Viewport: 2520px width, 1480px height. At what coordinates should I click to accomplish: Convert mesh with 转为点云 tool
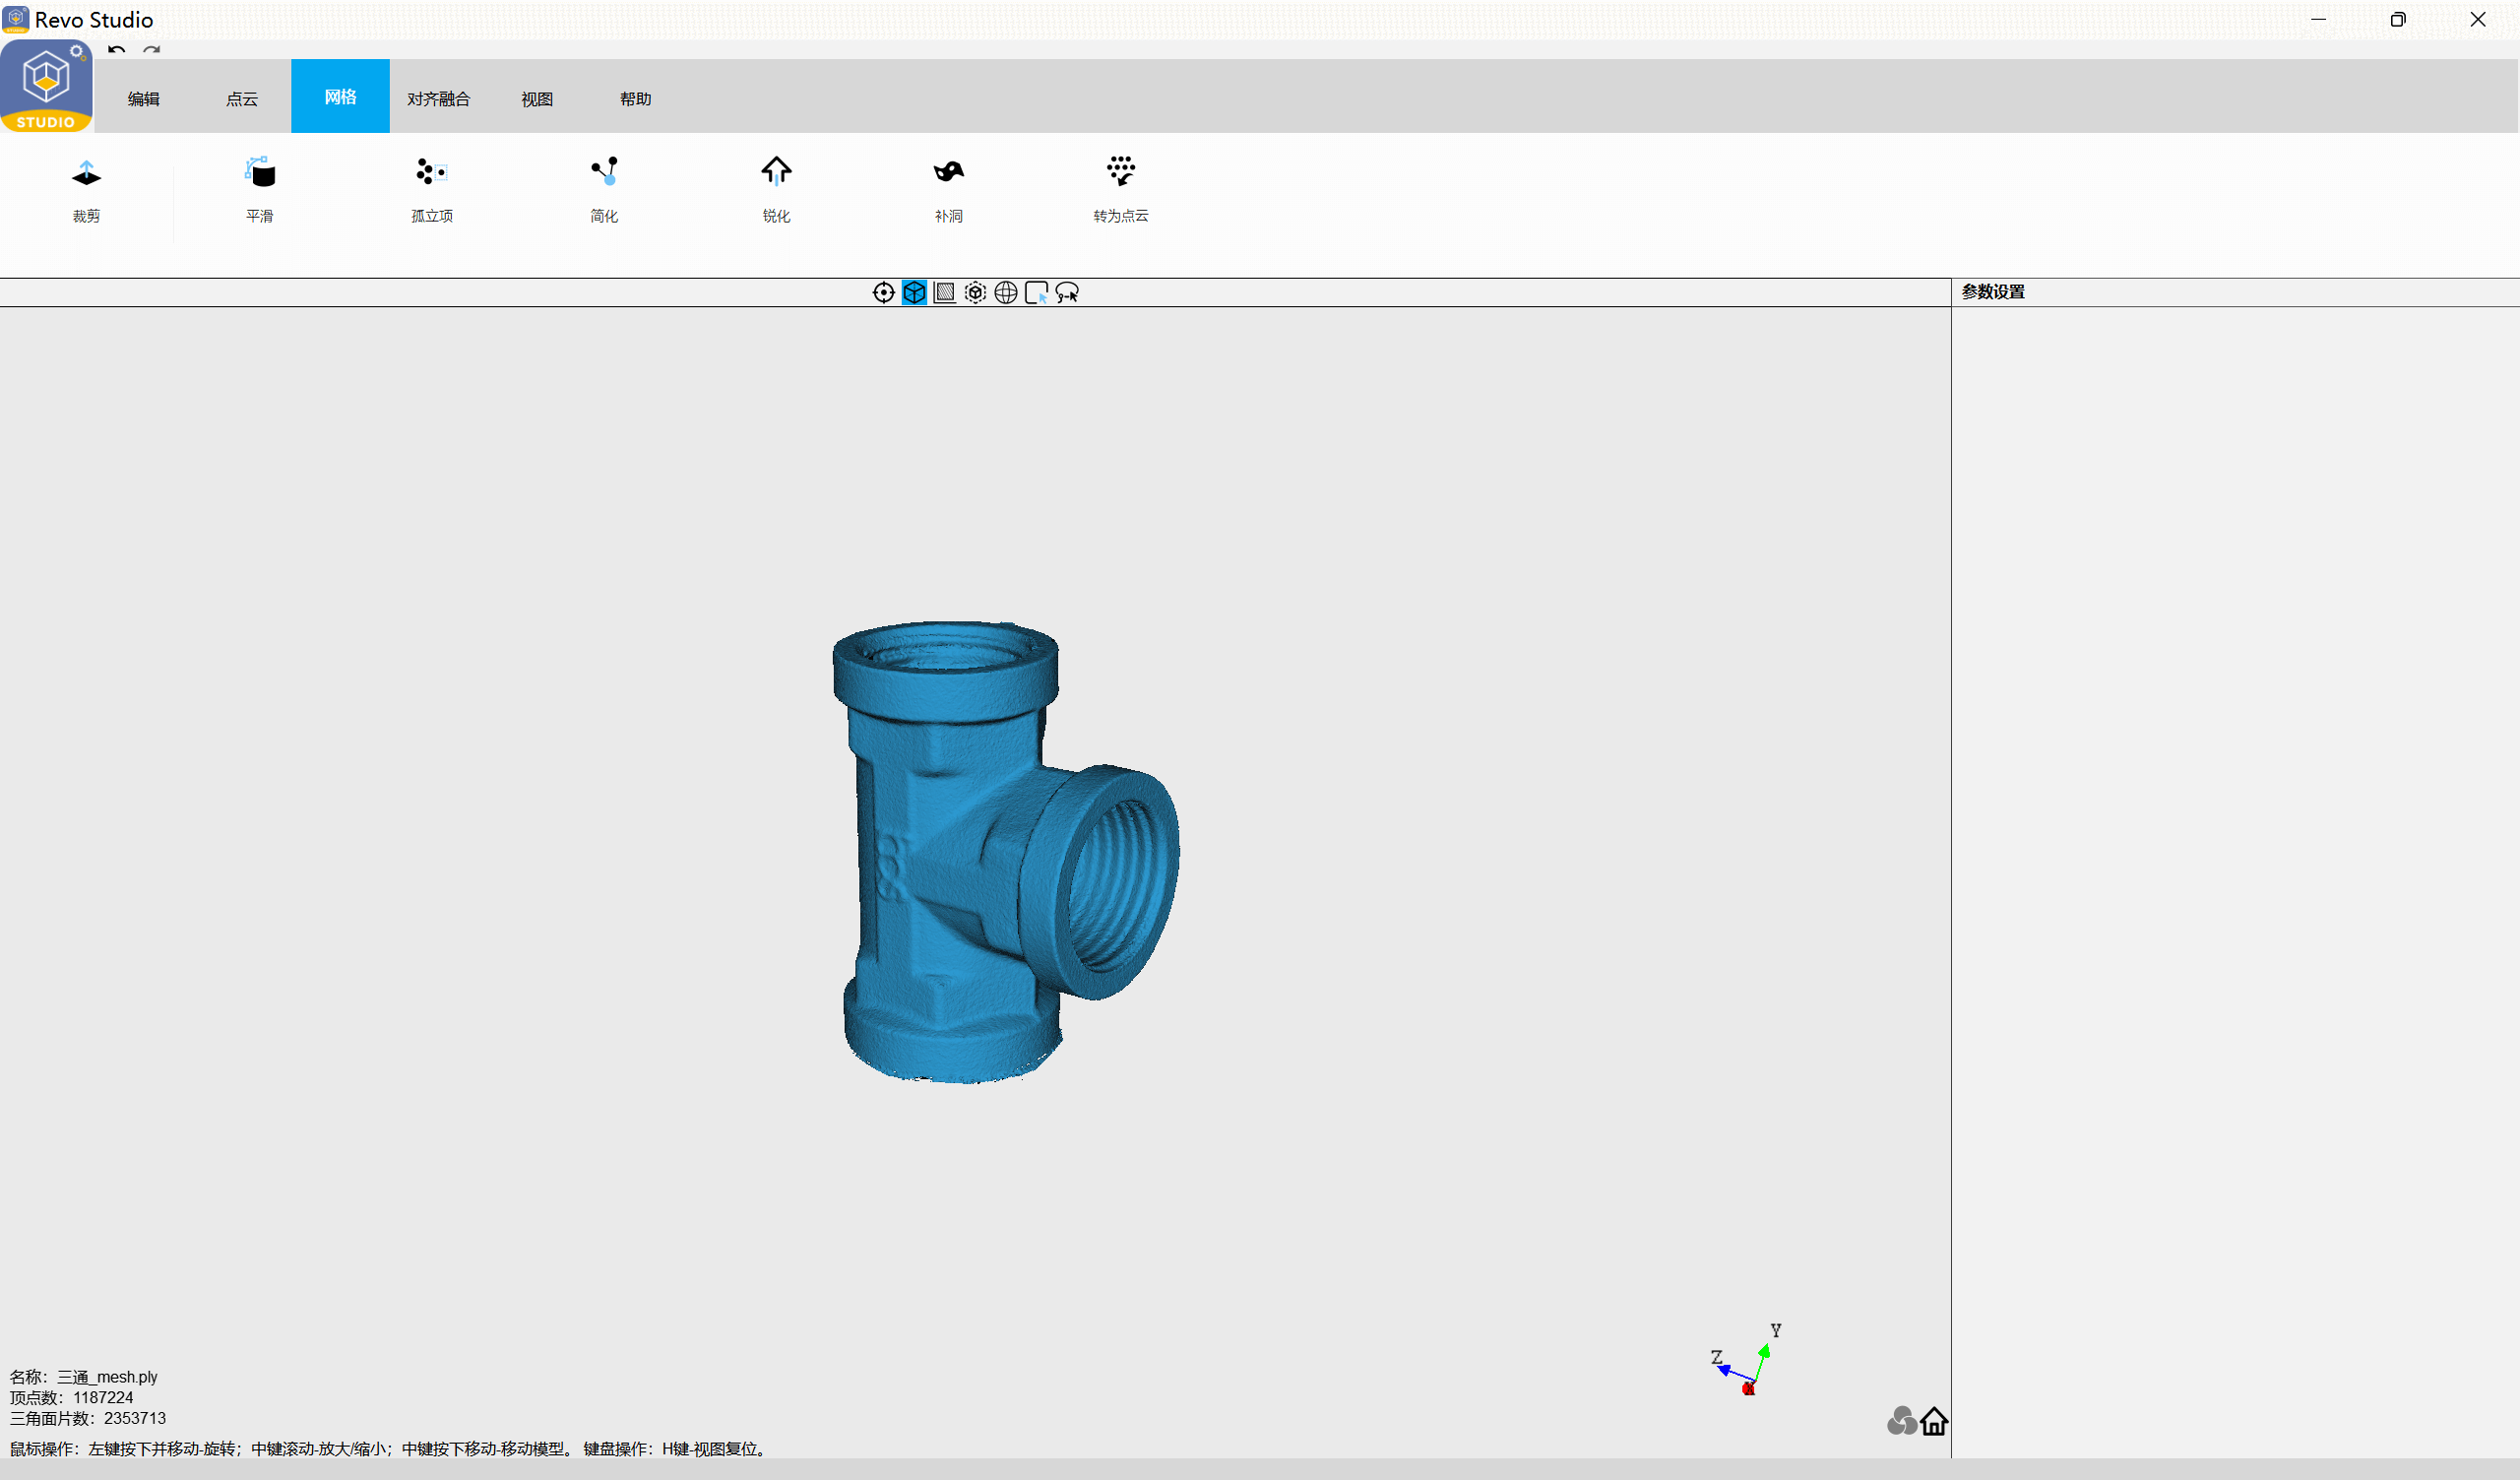click(1121, 190)
